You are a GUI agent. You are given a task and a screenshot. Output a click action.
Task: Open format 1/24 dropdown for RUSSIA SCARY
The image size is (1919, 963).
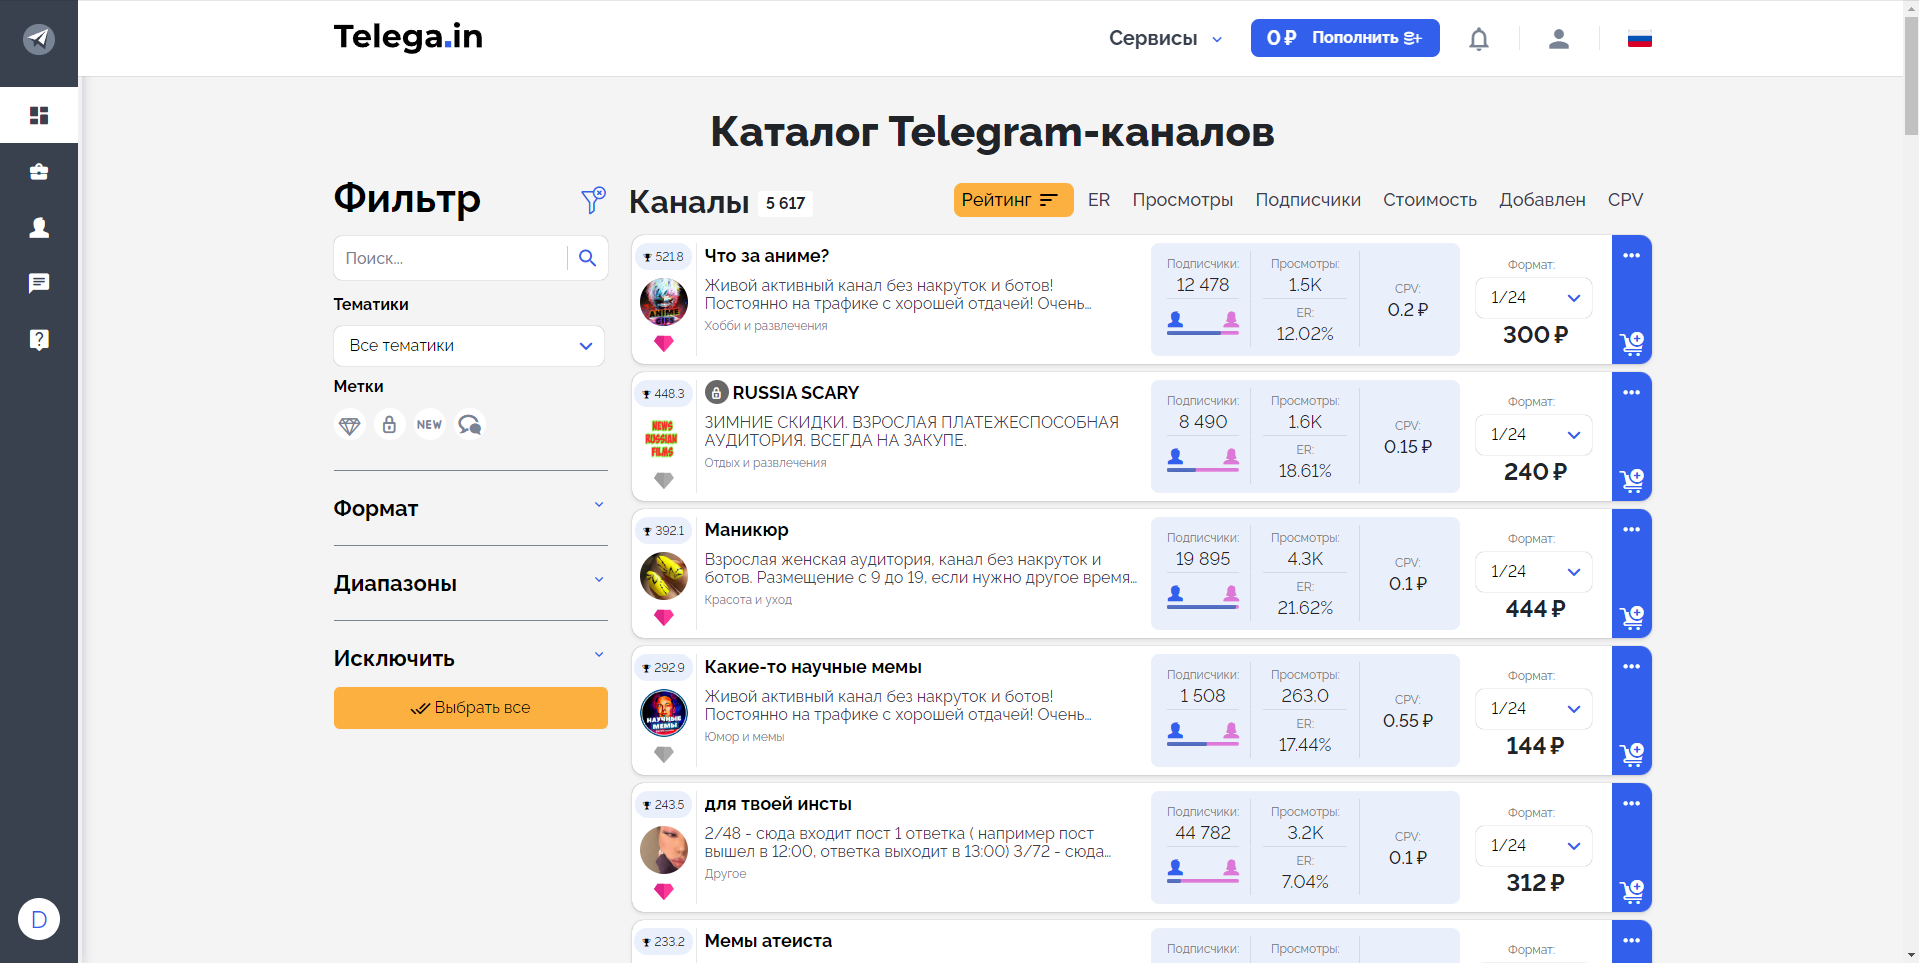(x=1534, y=435)
